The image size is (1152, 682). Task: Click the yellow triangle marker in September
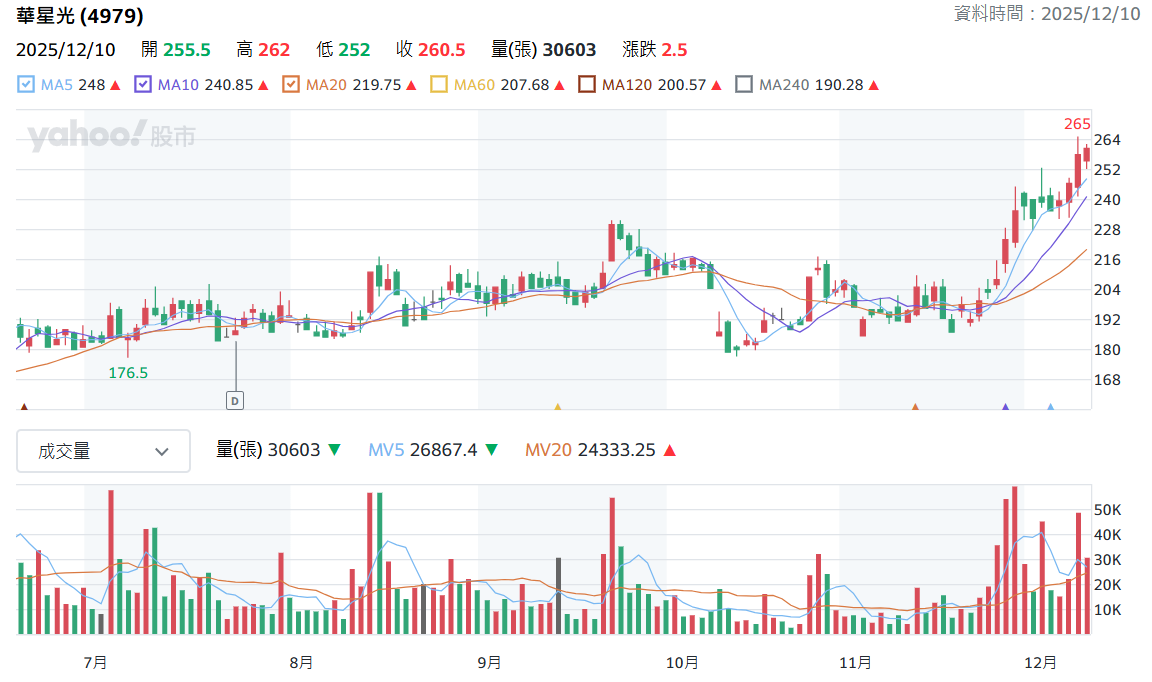coord(558,406)
